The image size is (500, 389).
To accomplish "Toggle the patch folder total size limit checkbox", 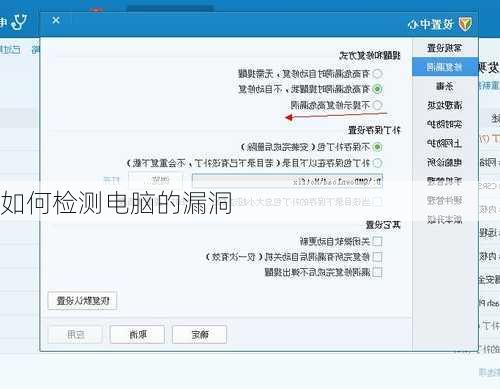I will (377, 201).
